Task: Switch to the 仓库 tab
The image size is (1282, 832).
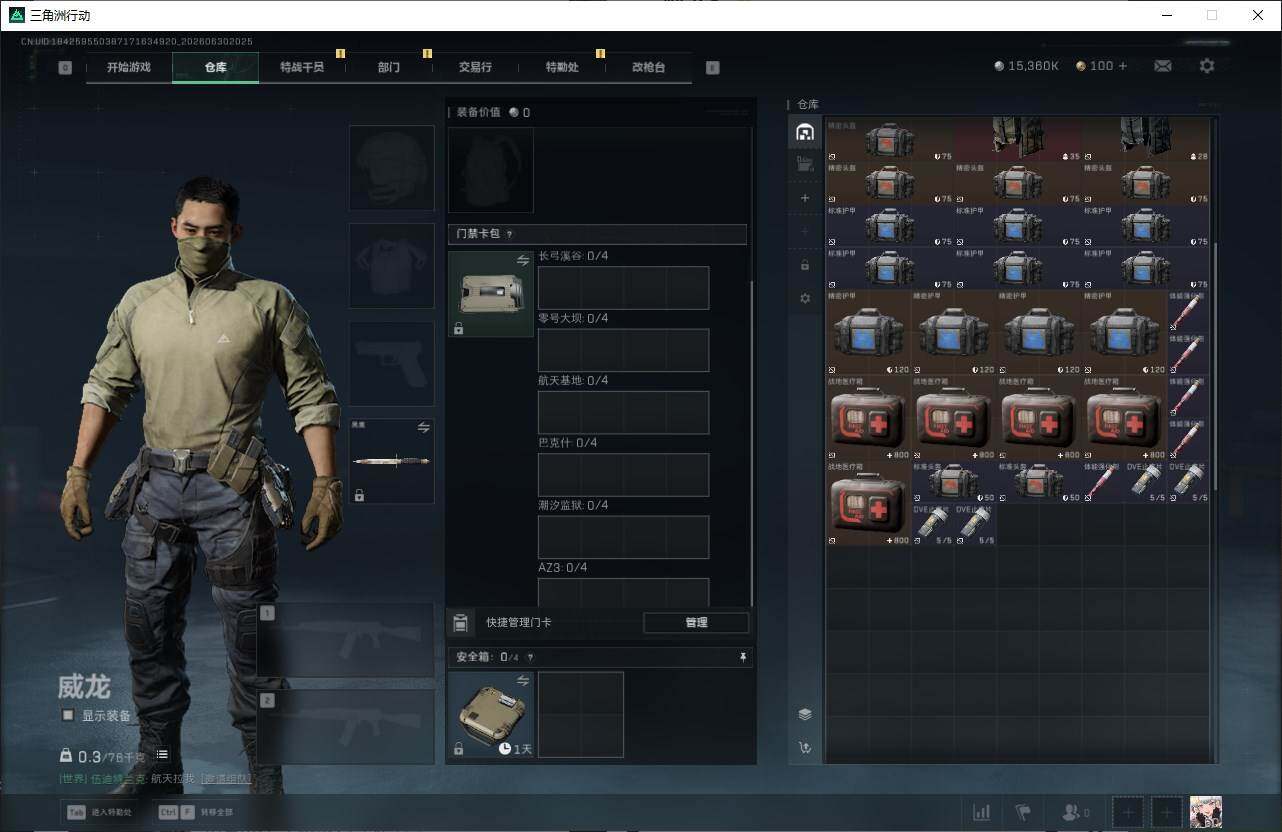Action: [215, 68]
